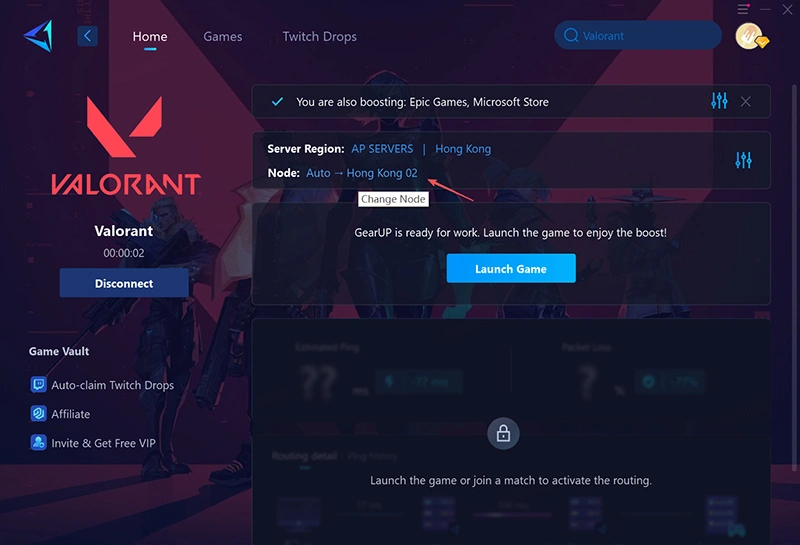Change server region AP SERVERS

tap(382, 148)
